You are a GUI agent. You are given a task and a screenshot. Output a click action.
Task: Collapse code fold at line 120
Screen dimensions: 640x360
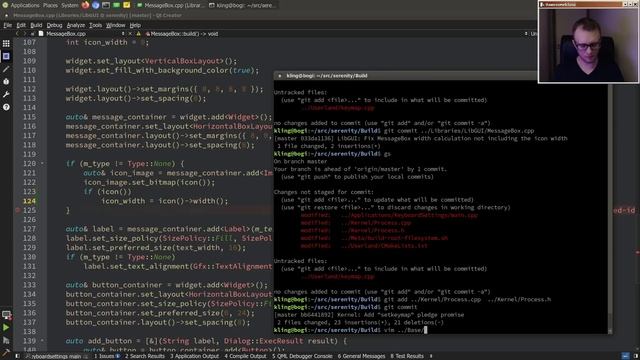[x=42, y=164]
